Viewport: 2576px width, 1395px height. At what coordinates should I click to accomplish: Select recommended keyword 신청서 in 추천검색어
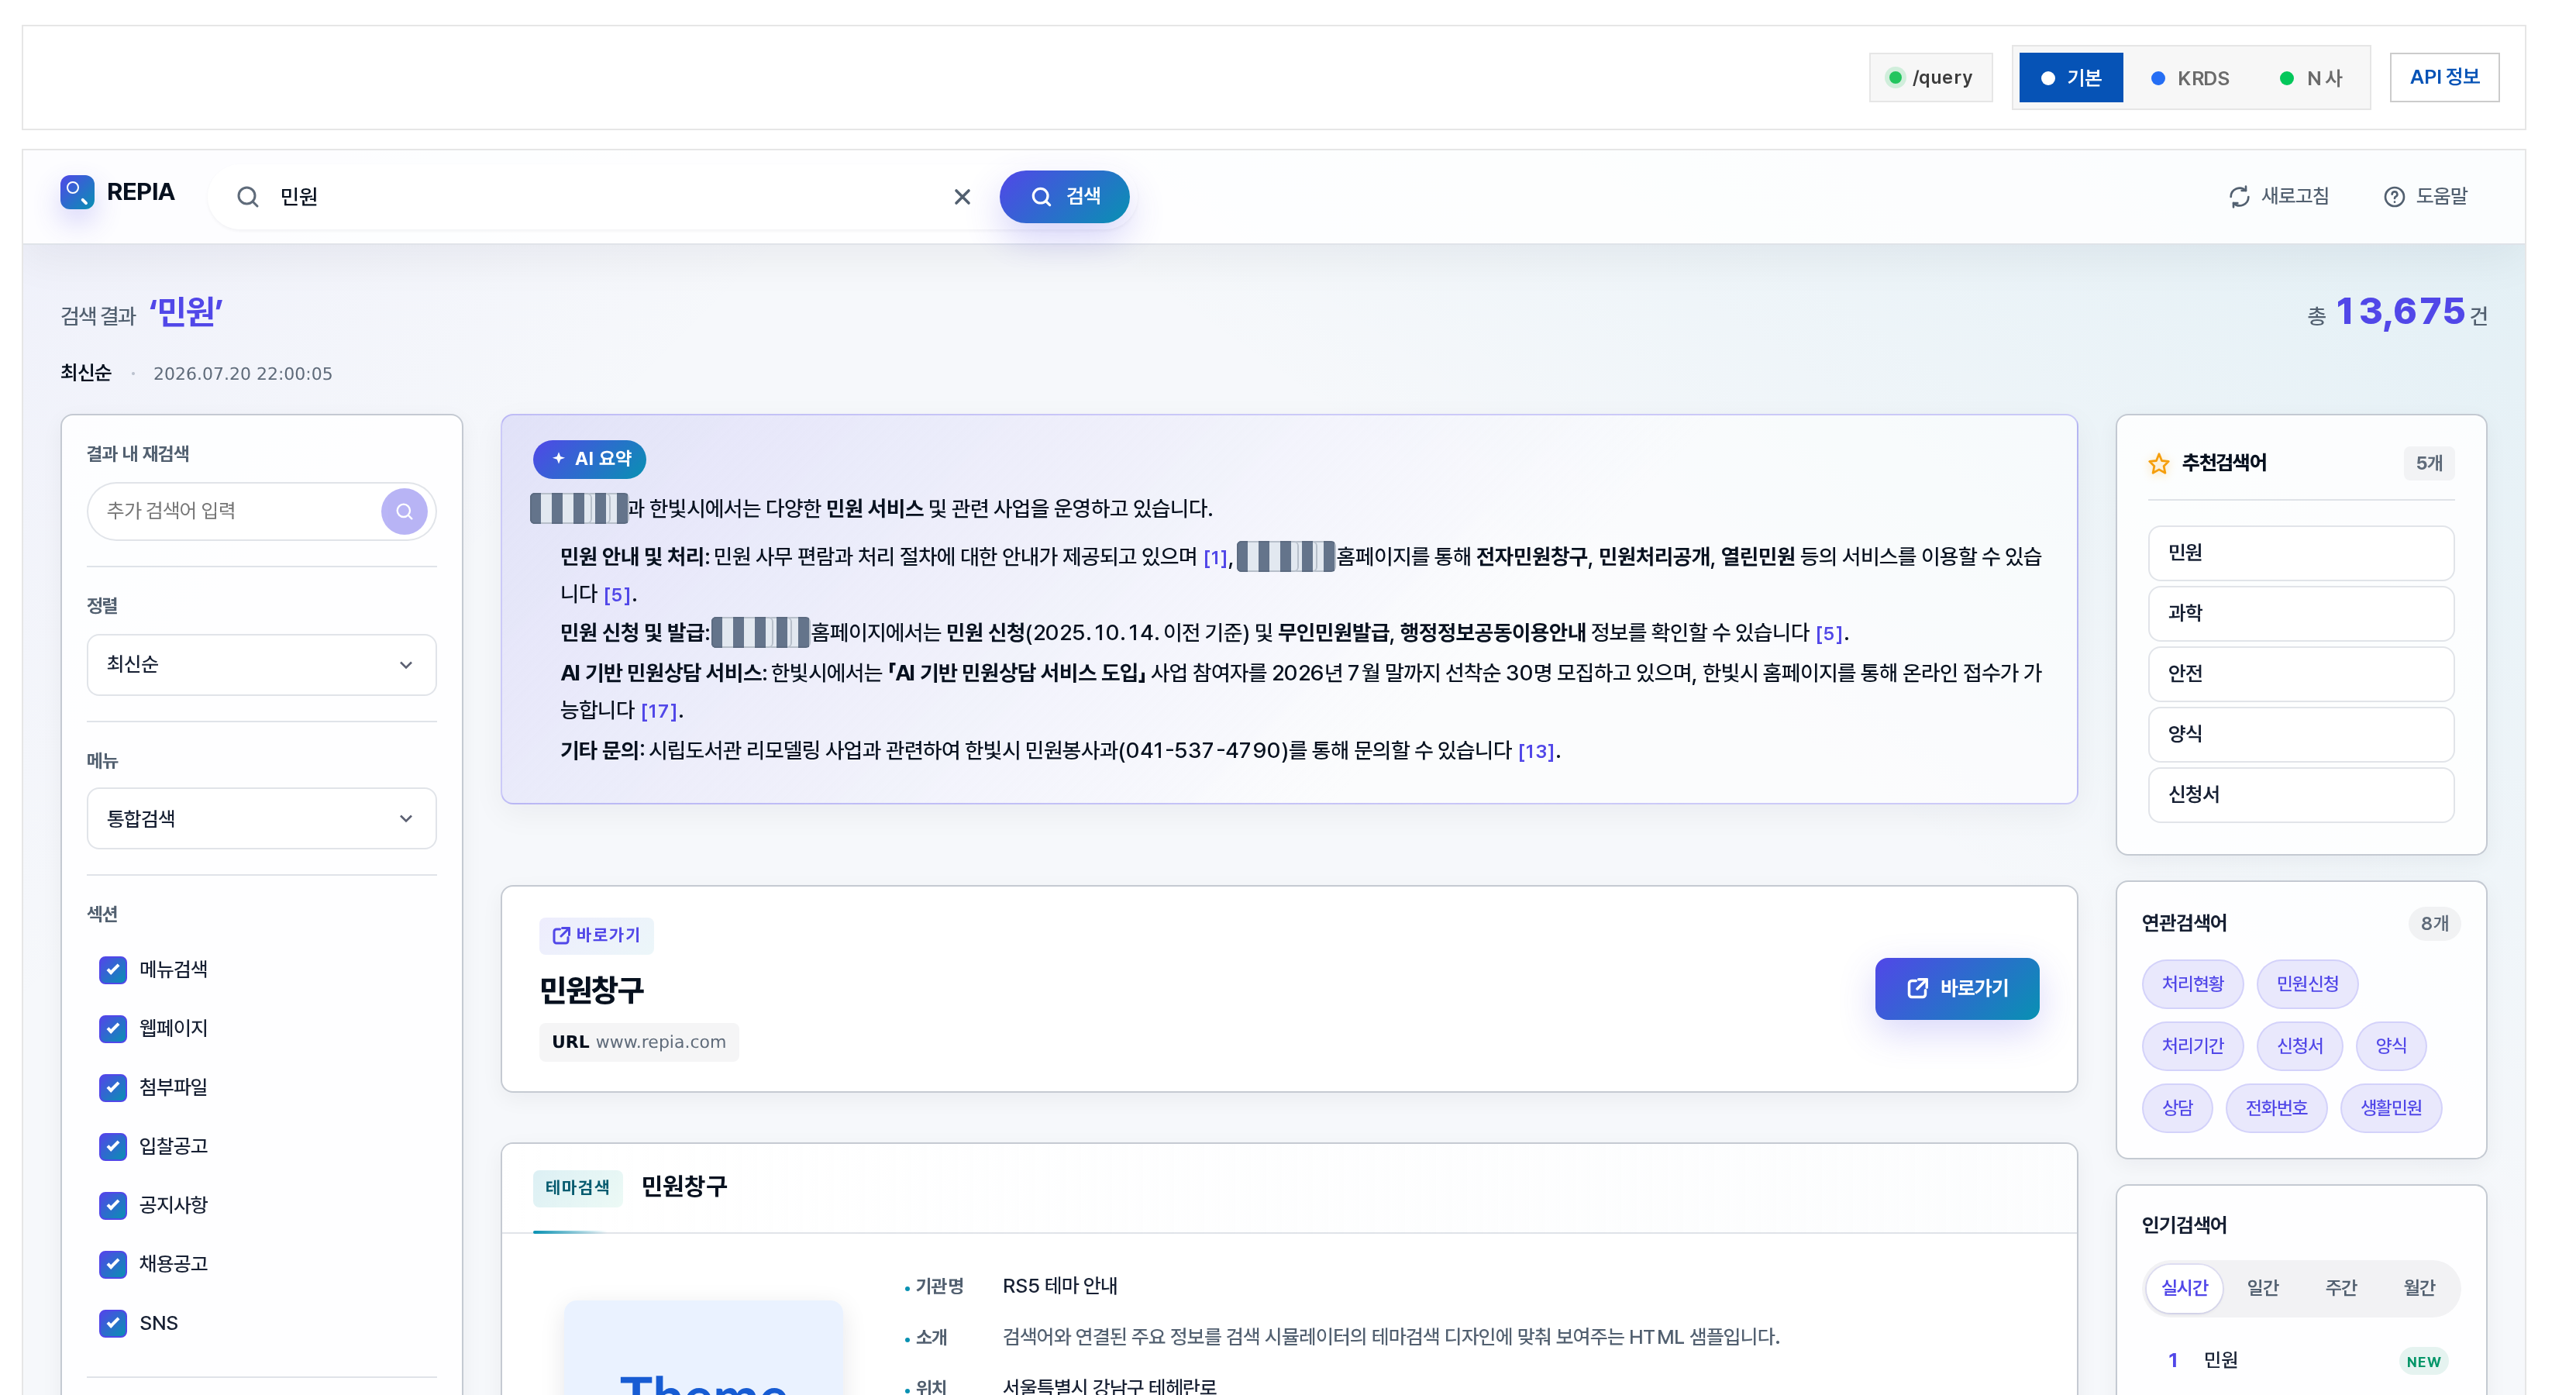(x=2301, y=795)
